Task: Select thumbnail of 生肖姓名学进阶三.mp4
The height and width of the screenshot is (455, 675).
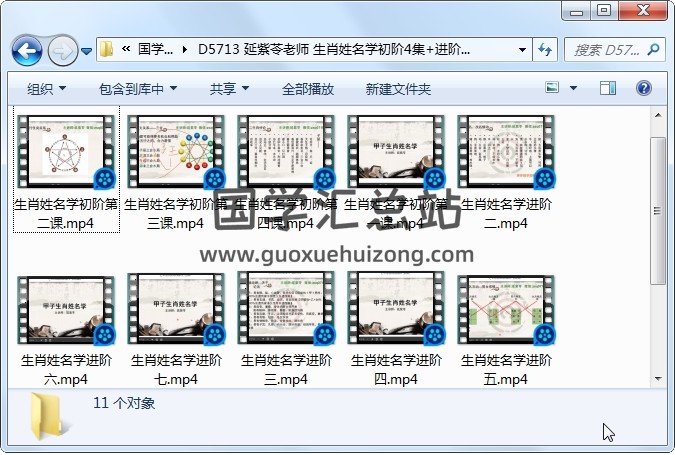Action: click(x=286, y=308)
